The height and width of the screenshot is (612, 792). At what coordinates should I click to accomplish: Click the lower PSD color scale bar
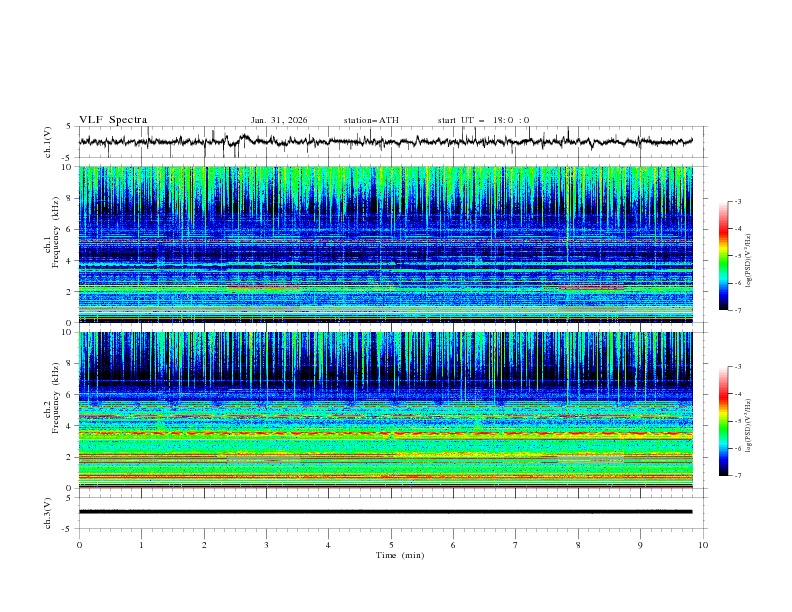point(723,421)
